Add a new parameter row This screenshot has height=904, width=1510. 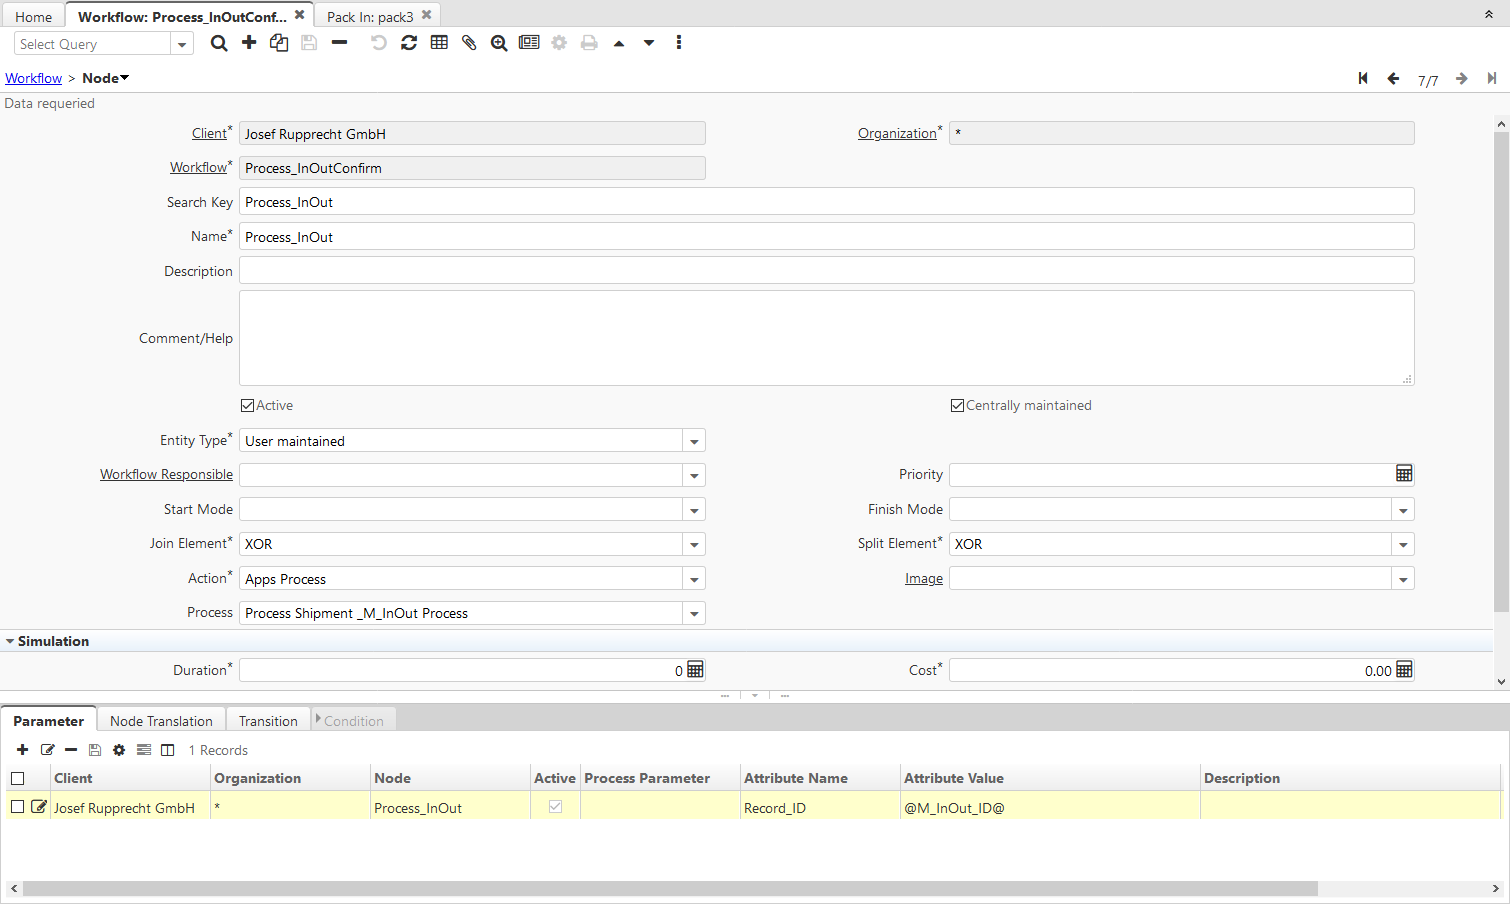click(x=23, y=749)
